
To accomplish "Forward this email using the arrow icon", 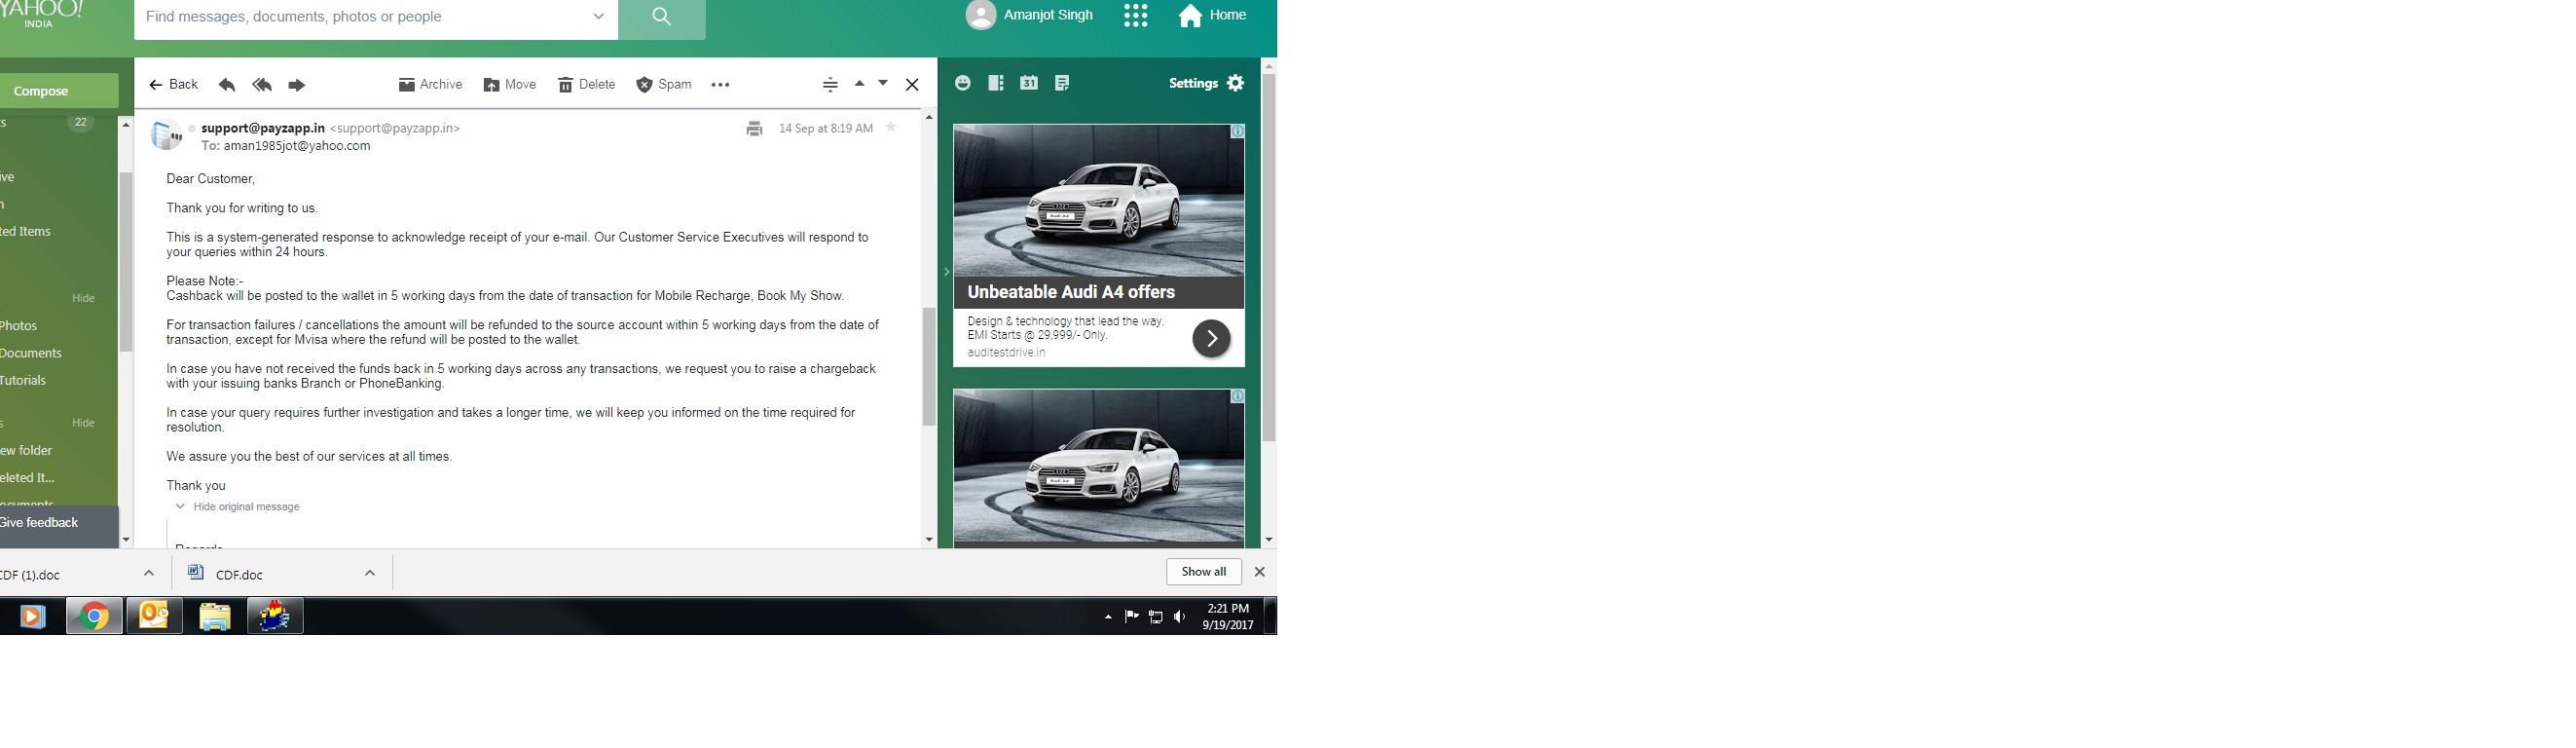I will [296, 85].
